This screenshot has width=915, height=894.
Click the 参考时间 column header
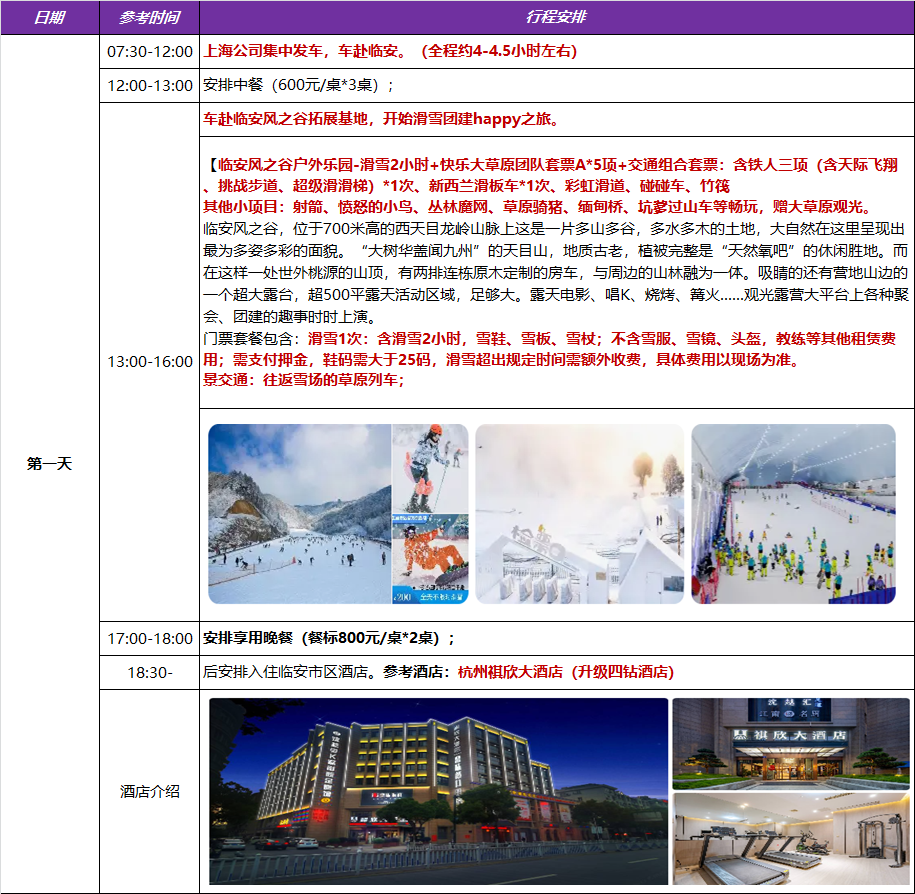149,17
